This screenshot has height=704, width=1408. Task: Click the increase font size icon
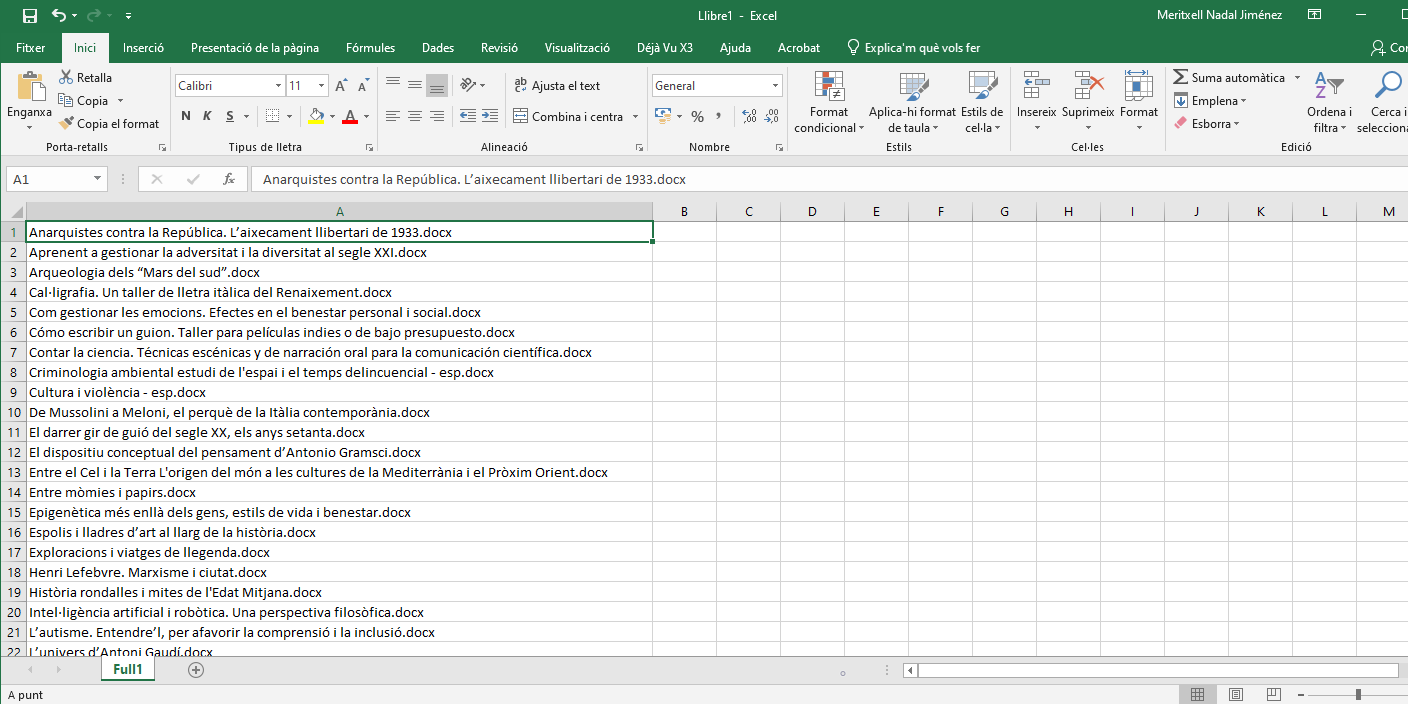341,86
